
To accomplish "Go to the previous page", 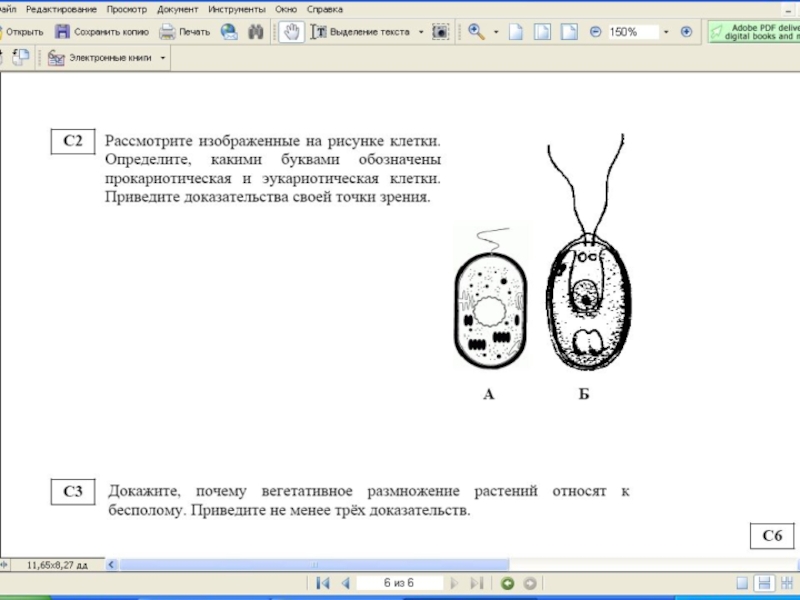I will [345, 583].
